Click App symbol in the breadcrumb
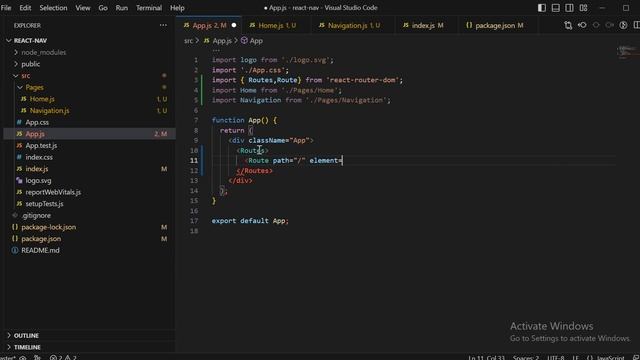The width and height of the screenshot is (640, 360). (252, 41)
